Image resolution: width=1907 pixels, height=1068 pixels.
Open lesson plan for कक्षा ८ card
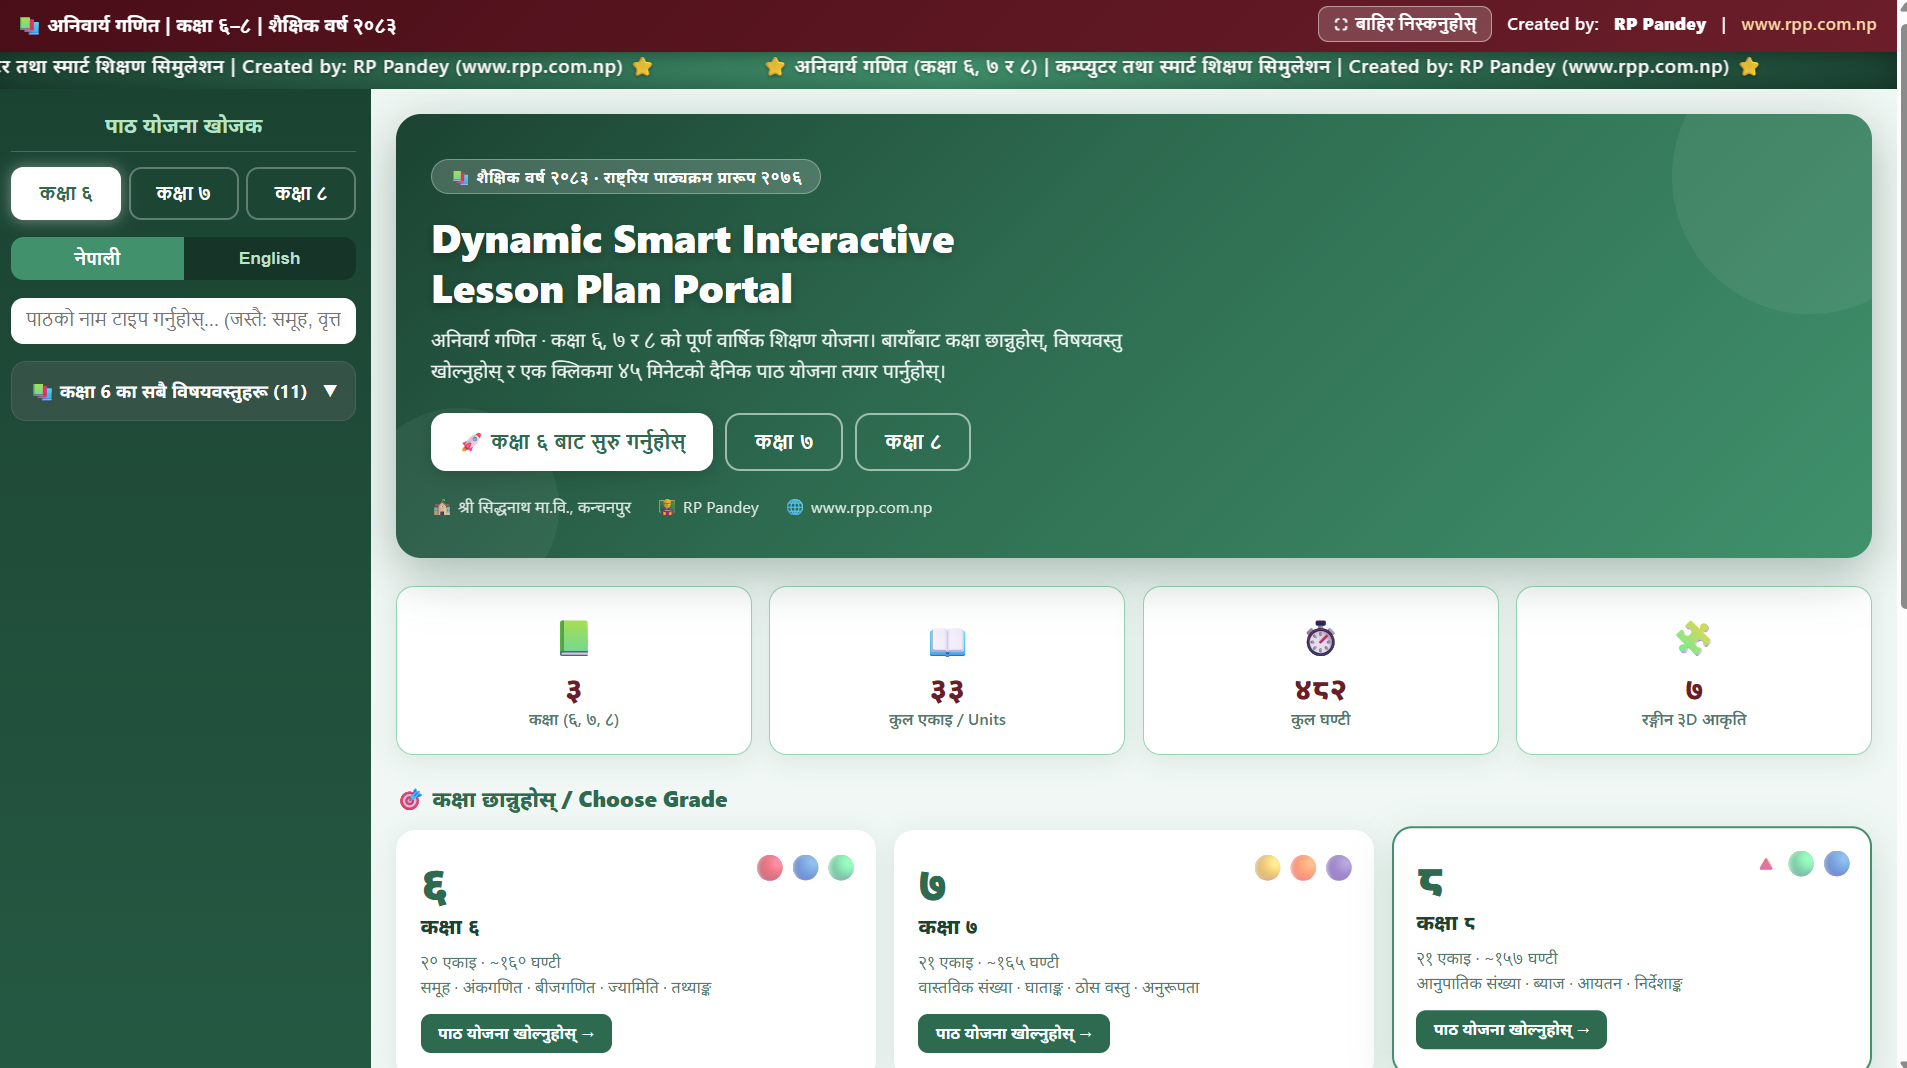(1511, 1029)
